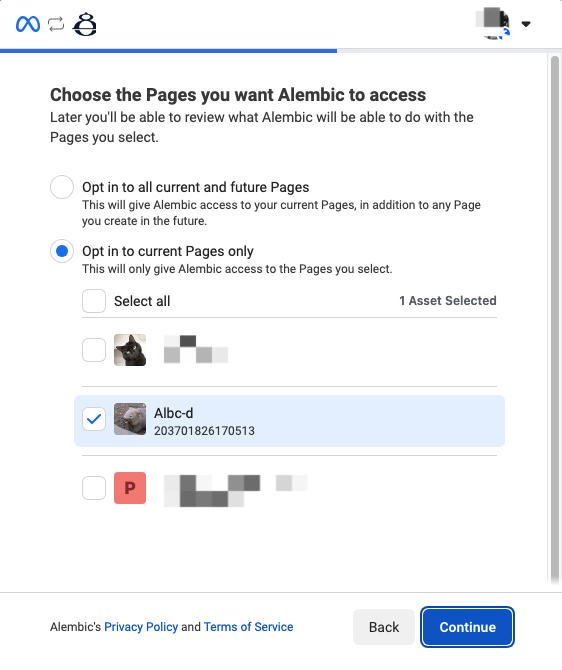Screen dimensions: 562x670
Task: Select Opt in to current Pages only
Action: click(x=62, y=251)
